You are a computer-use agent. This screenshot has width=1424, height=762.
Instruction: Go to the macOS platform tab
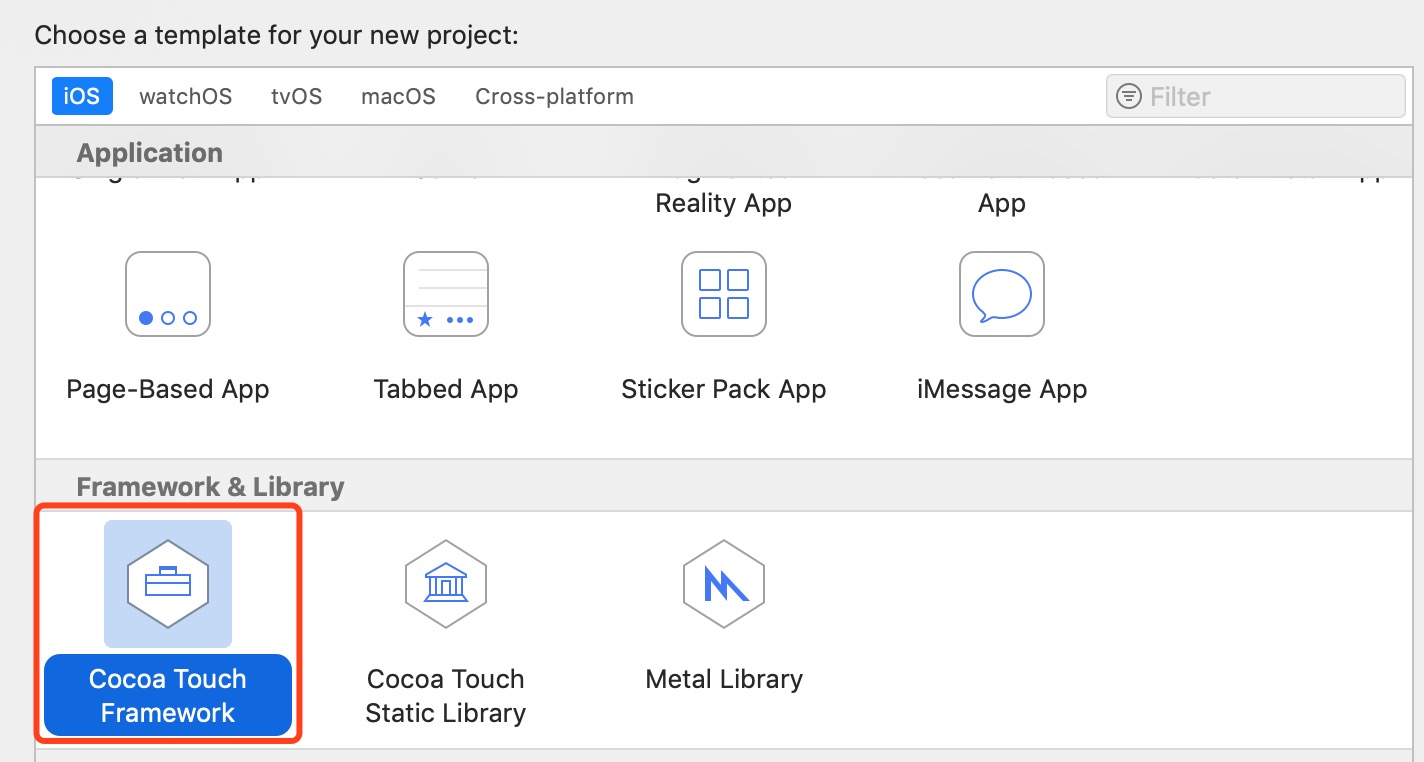(399, 96)
